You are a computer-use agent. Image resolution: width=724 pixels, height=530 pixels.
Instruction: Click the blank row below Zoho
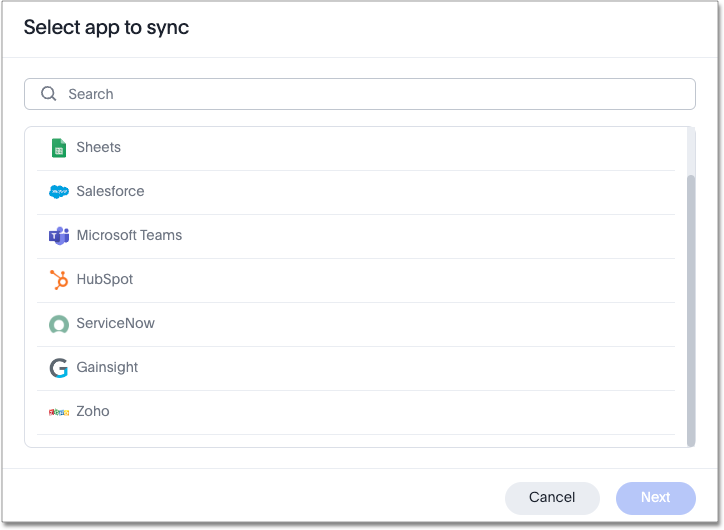(356, 441)
